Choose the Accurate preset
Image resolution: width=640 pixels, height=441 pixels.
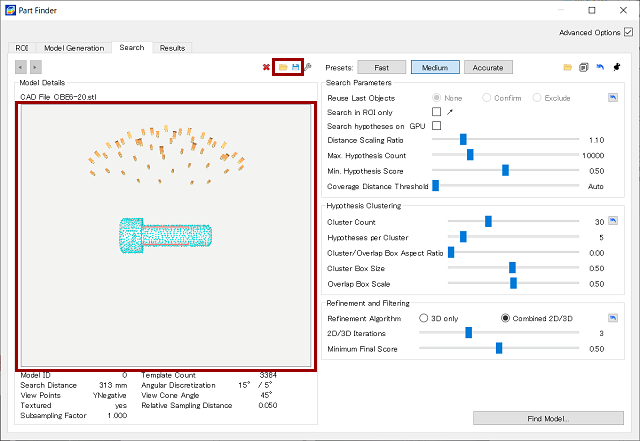coord(488,67)
